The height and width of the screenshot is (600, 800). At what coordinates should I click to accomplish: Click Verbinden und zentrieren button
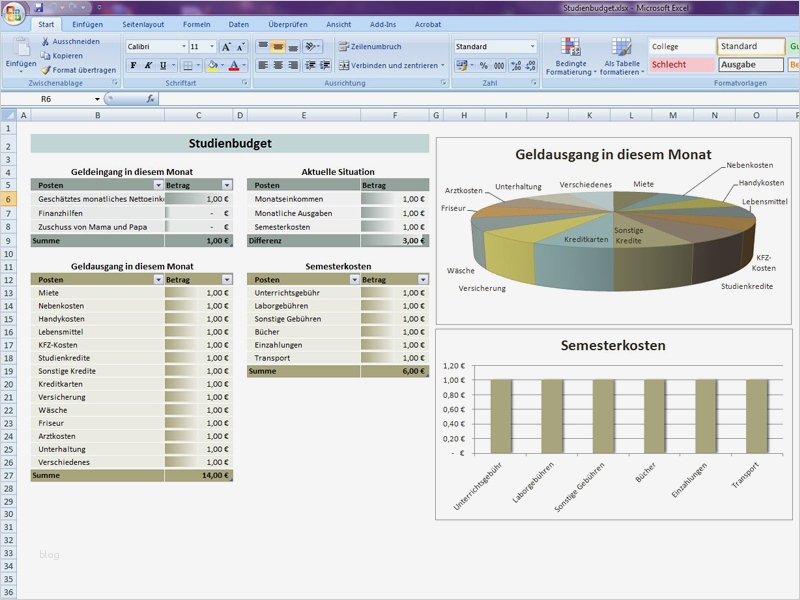coord(392,66)
